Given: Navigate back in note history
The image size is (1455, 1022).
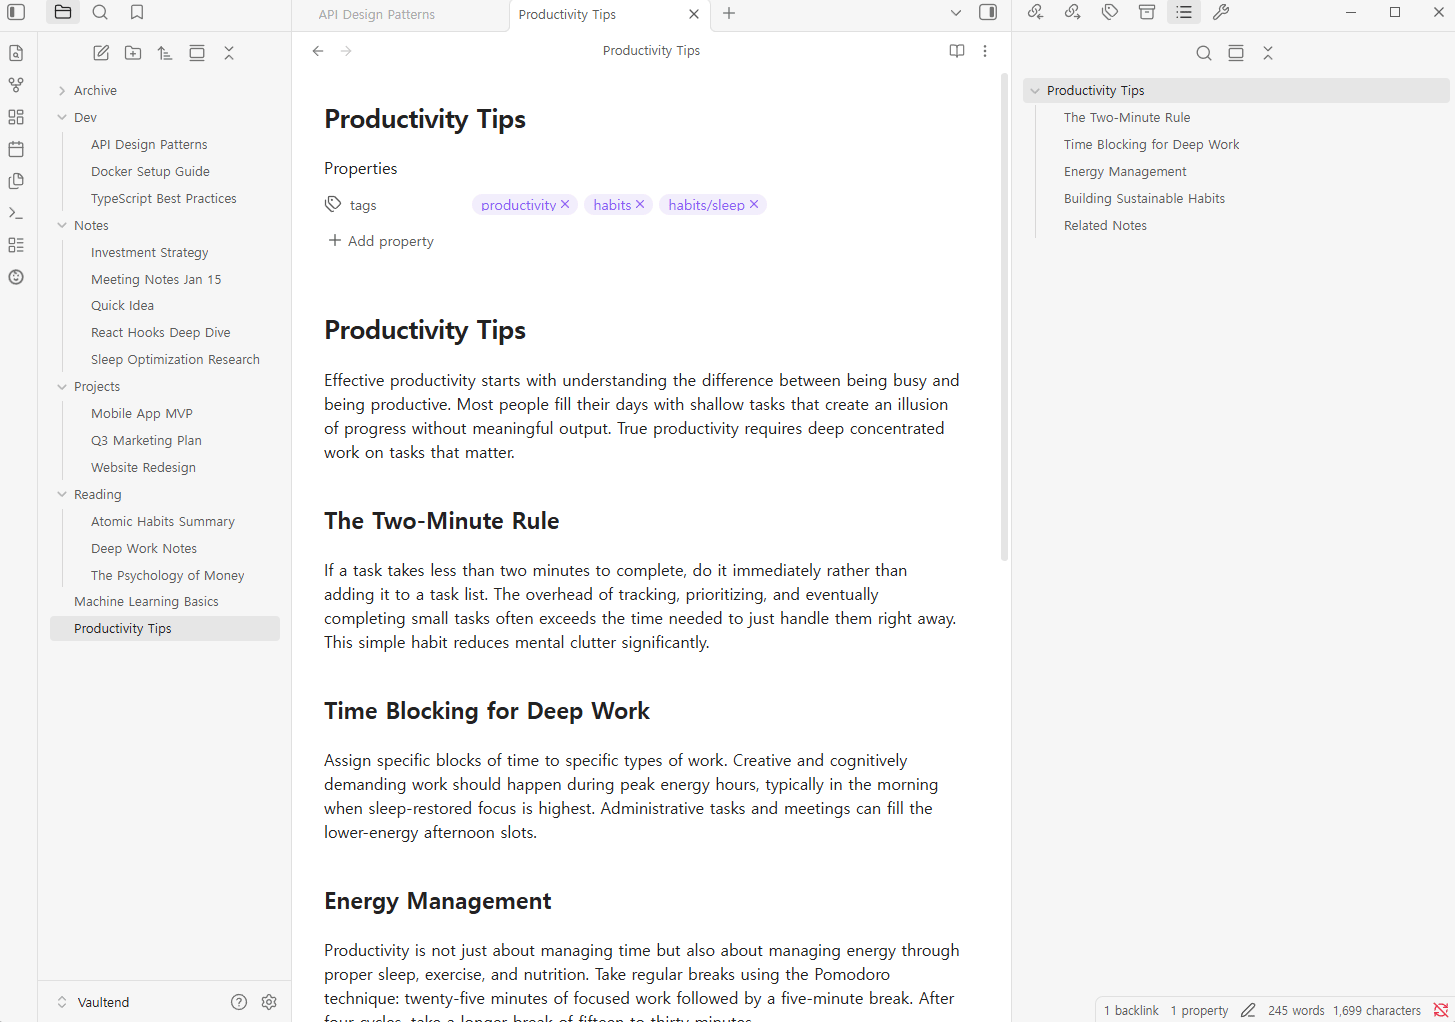Looking at the screenshot, I should coord(318,51).
